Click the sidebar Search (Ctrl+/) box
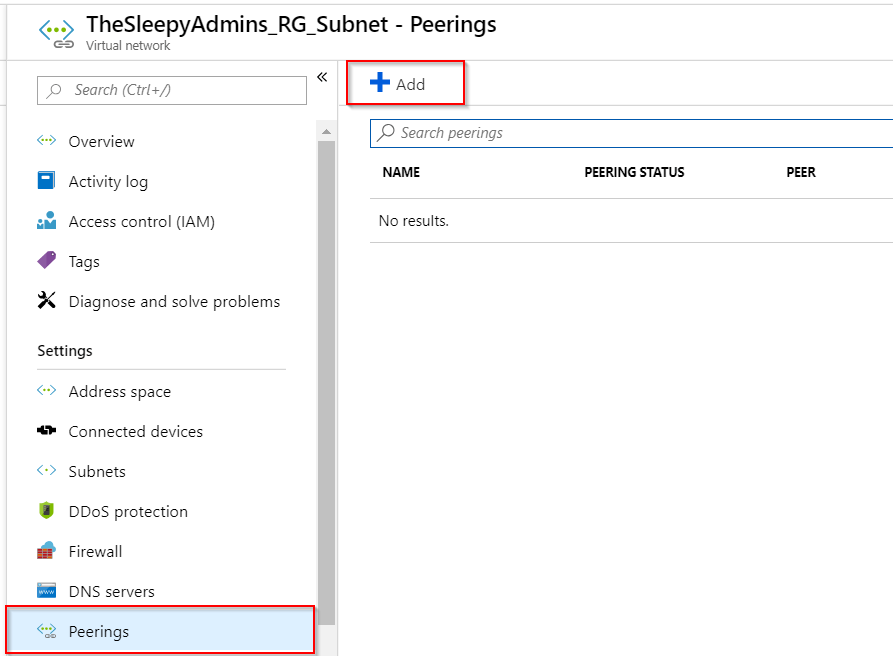The height and width of the screenshot is (656, 893). [x=172, y=90]
